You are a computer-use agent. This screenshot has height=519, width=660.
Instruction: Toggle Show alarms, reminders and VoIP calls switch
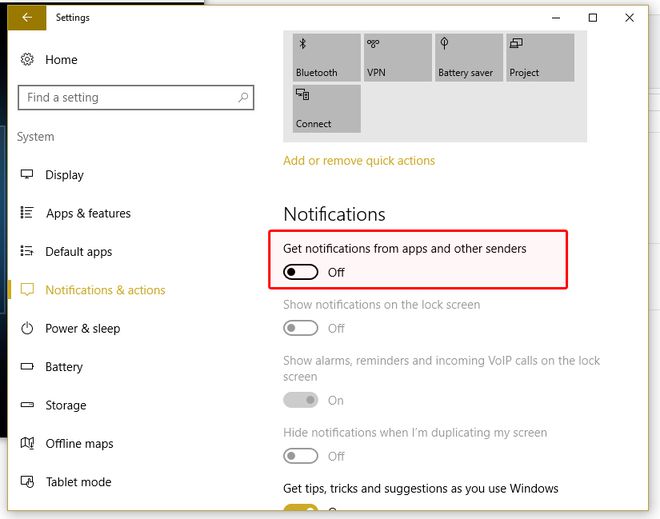pyautogui.click(x=301, y=400)
